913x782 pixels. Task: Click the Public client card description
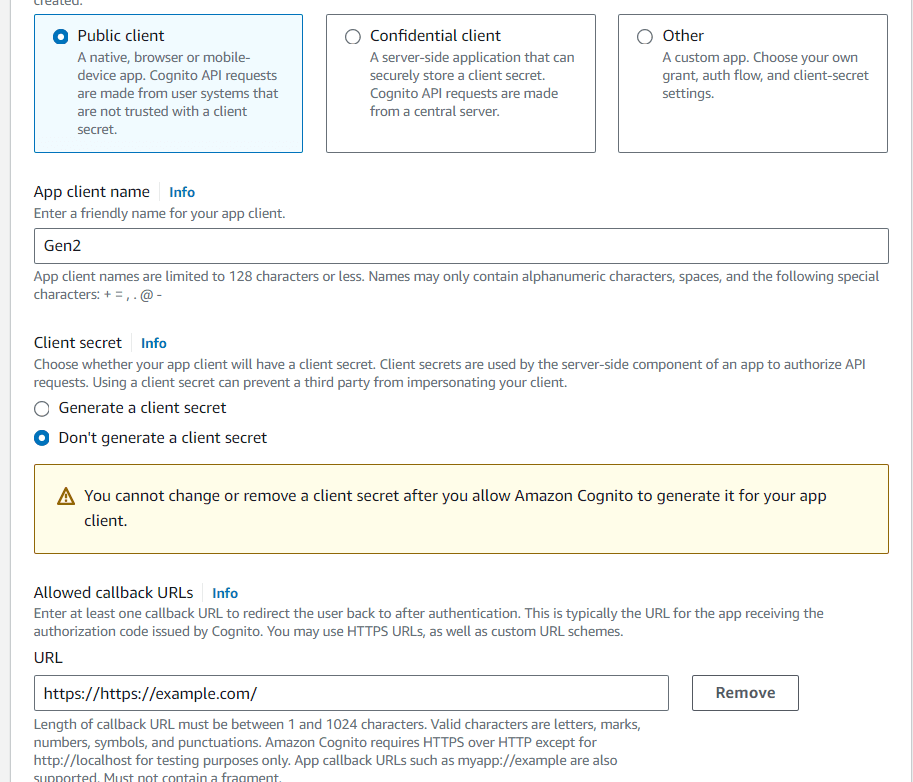coord(178,93)
